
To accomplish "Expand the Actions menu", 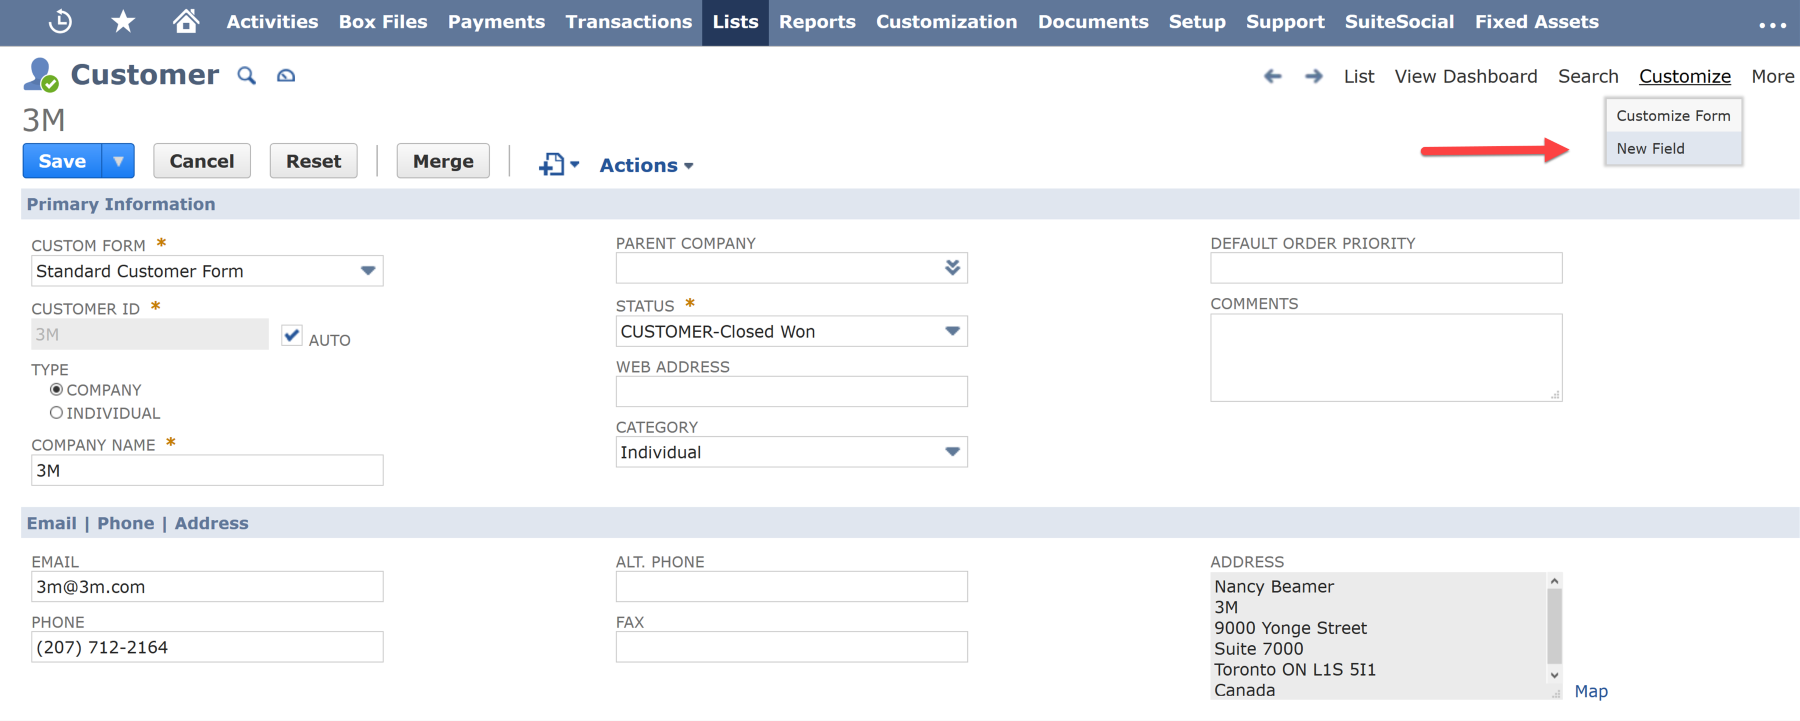I will pos(646,165).
